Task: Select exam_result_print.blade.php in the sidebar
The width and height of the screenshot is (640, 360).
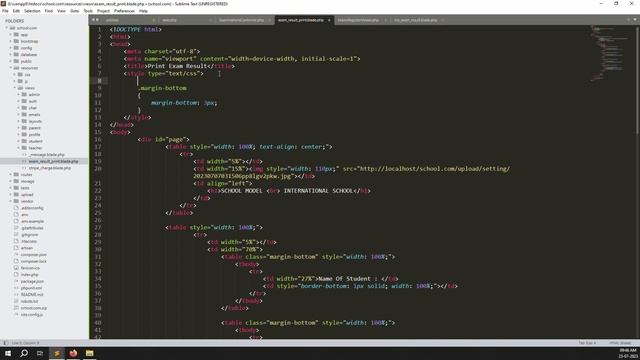Action: 53,161
